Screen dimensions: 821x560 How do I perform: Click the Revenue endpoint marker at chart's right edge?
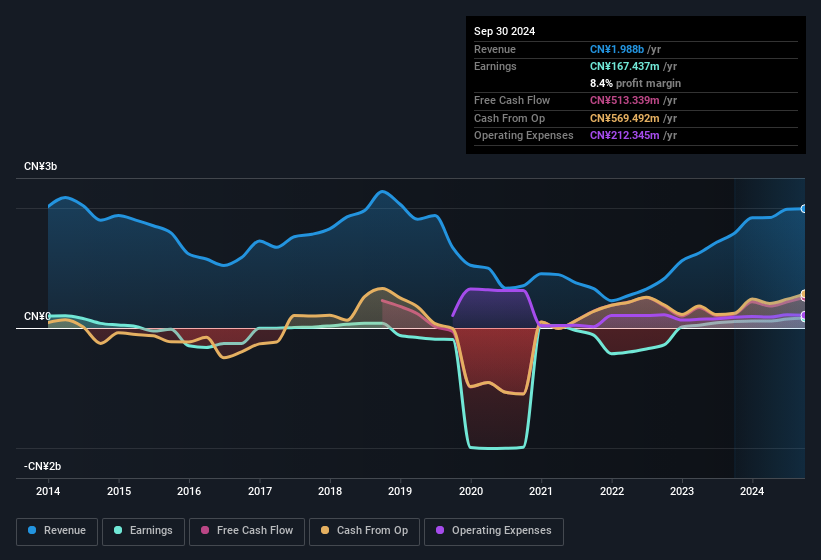(804, 209)
